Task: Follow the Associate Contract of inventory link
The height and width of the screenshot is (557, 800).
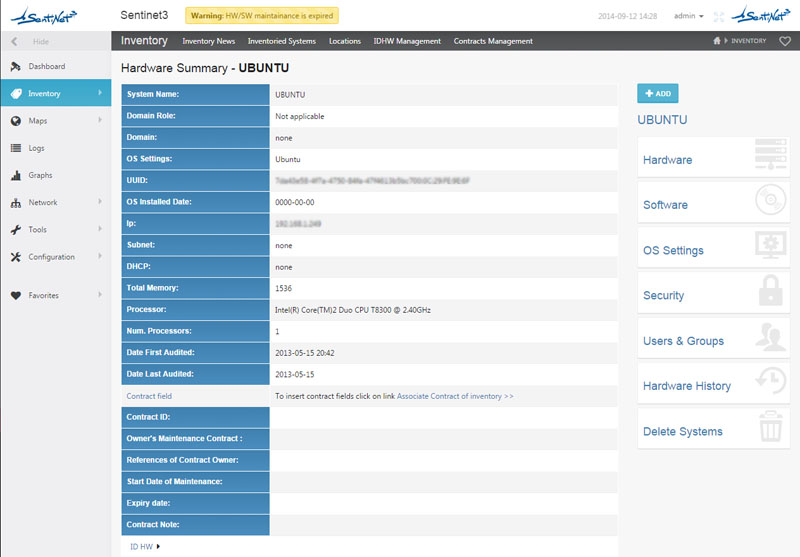Action: 455,396
